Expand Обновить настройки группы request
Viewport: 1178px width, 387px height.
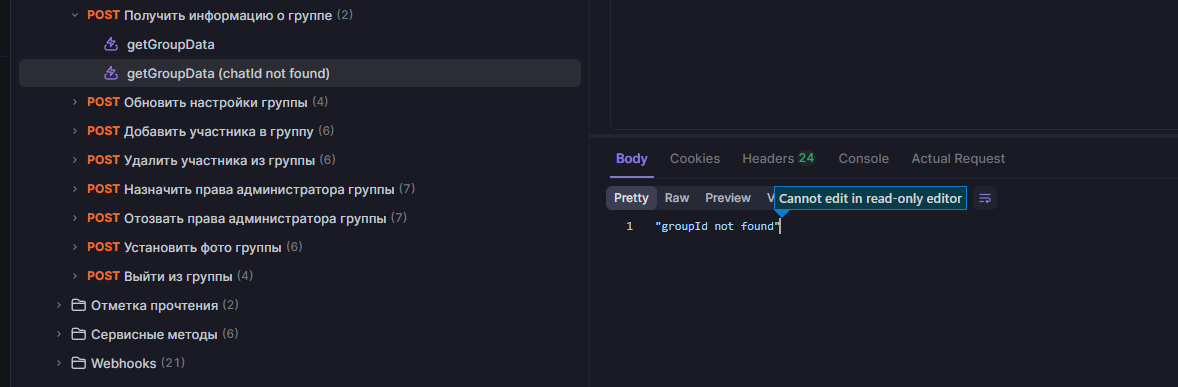74,101
